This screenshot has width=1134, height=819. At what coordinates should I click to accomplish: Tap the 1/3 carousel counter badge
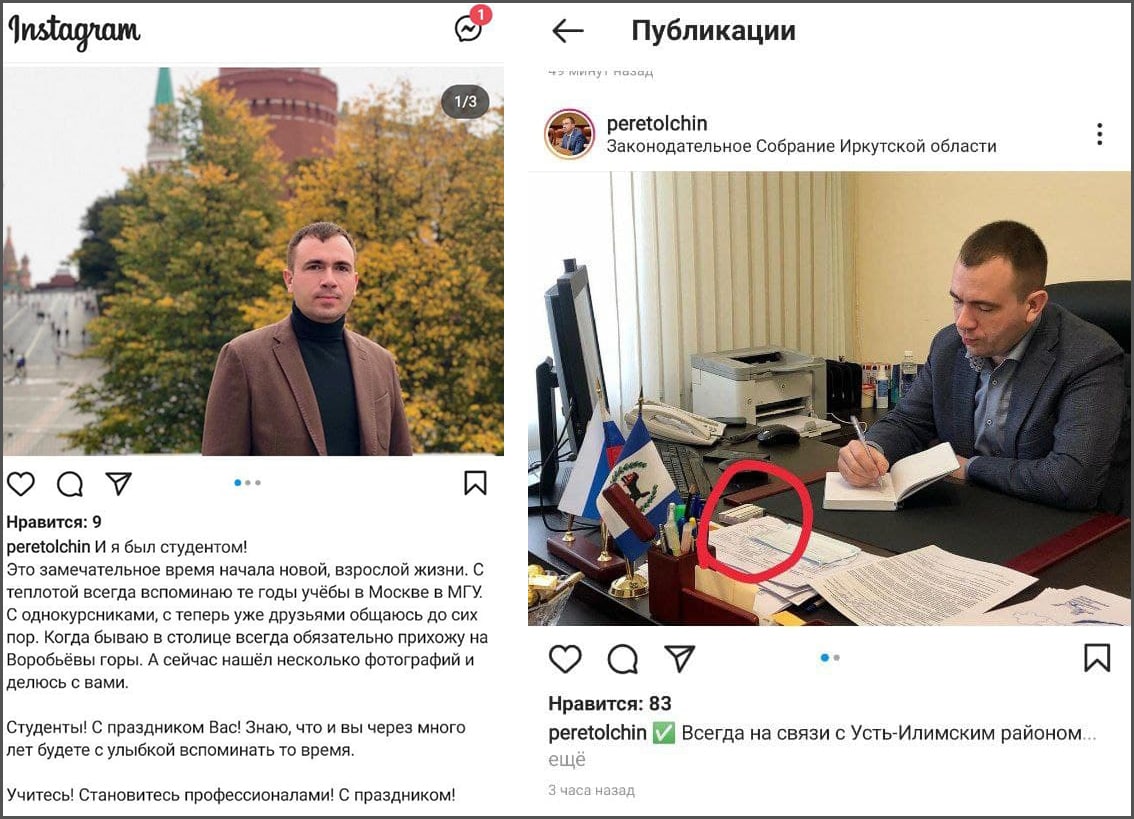pyautogui.click(x=465, y=102)
